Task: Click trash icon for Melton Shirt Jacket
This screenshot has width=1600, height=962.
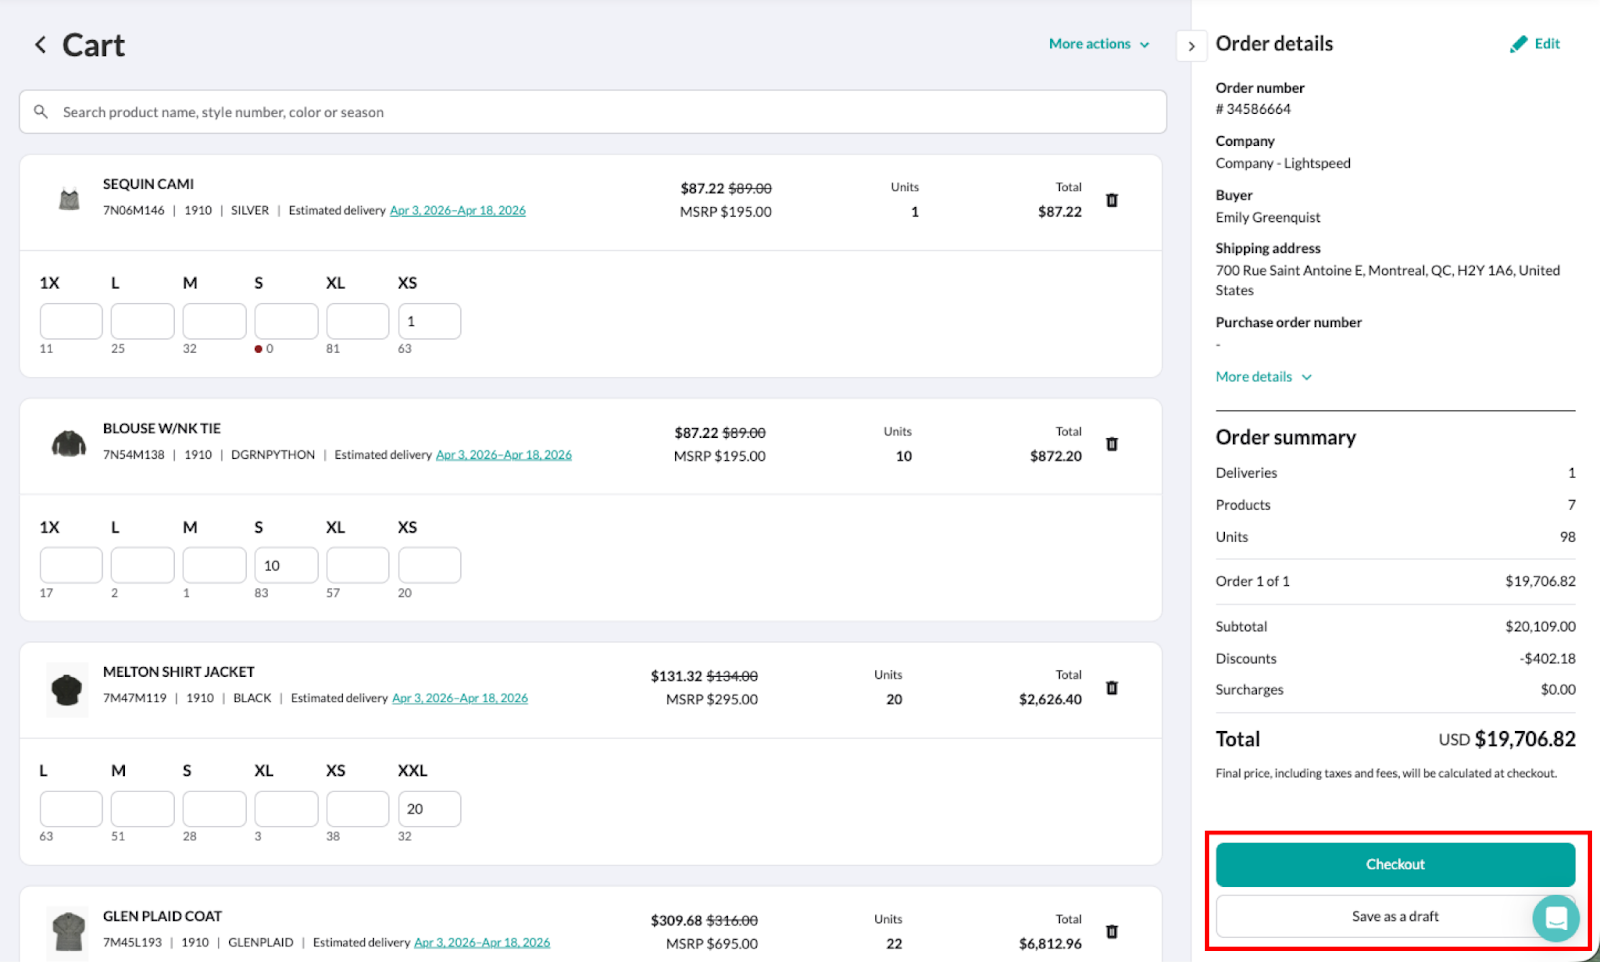Action: tap(1111, 688)
